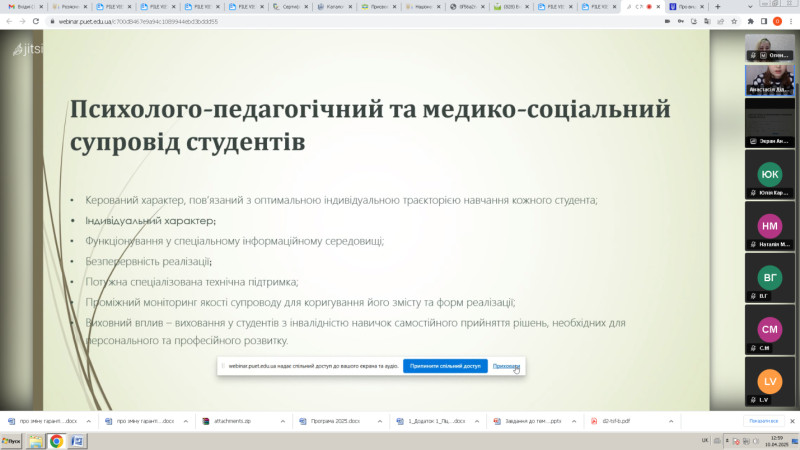Open a new browser tab
The width and height of the screenshot is (800, 450).
tap(717, 6)
